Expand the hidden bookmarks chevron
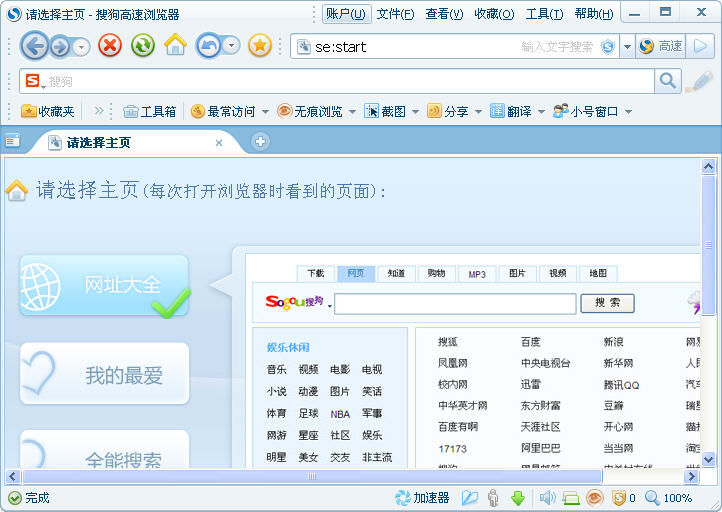Screen dimensions: 722x512 point(98,111)
